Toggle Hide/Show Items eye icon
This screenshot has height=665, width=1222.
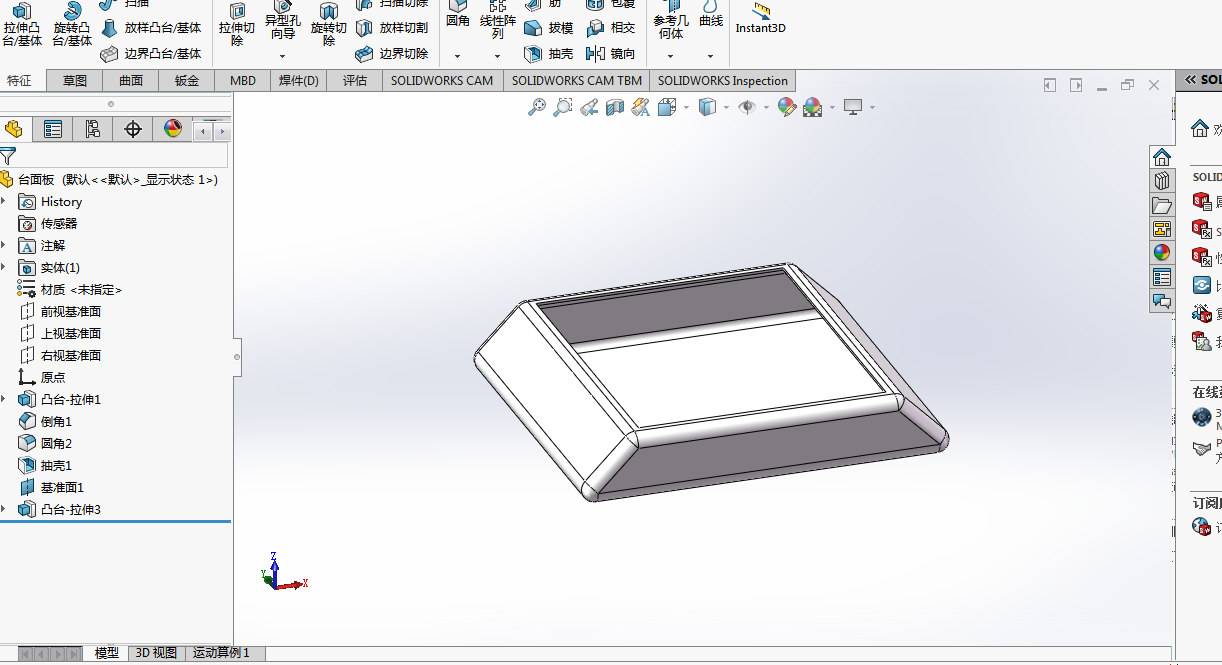click(x=747, y=107)
